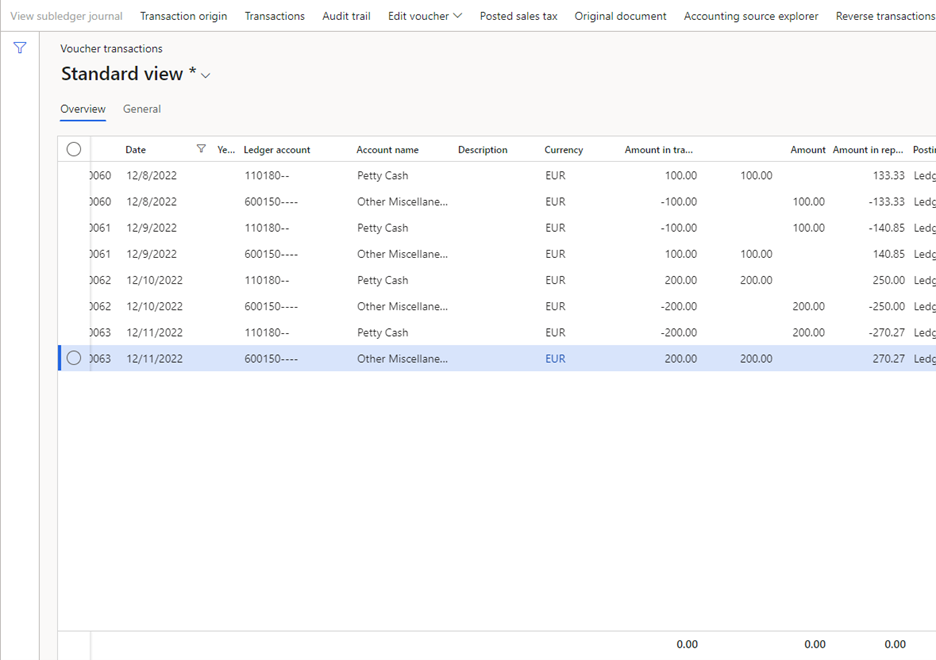Click the Date column filter icon

201,149
